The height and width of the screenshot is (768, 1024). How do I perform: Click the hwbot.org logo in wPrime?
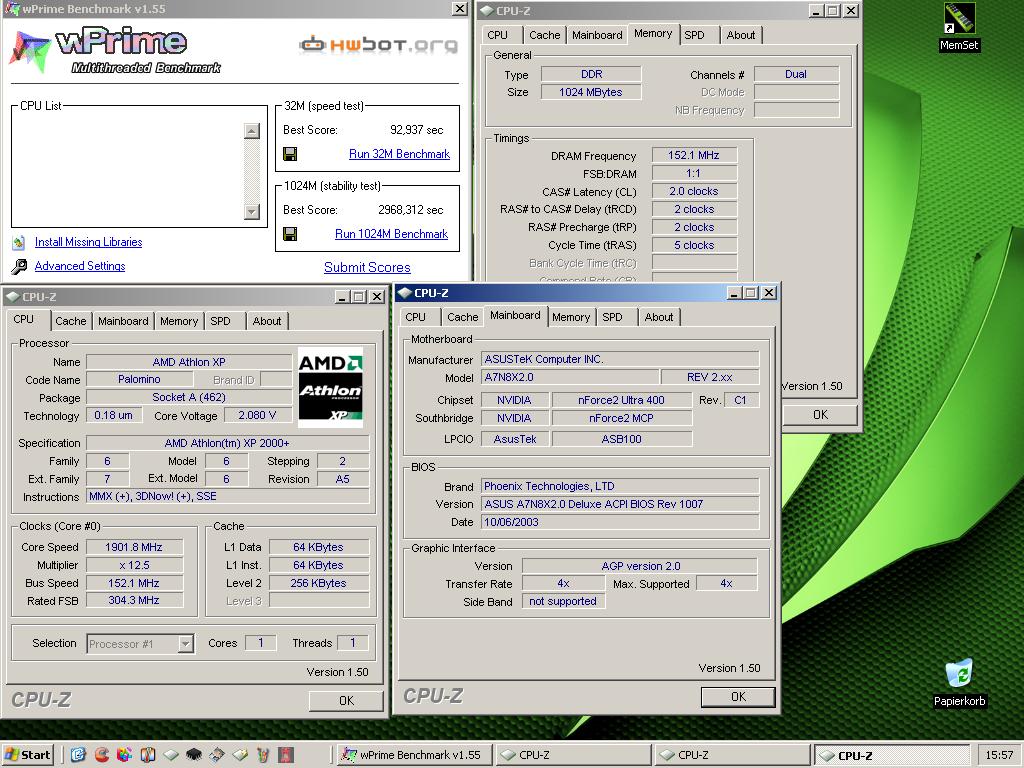[378, 44]
